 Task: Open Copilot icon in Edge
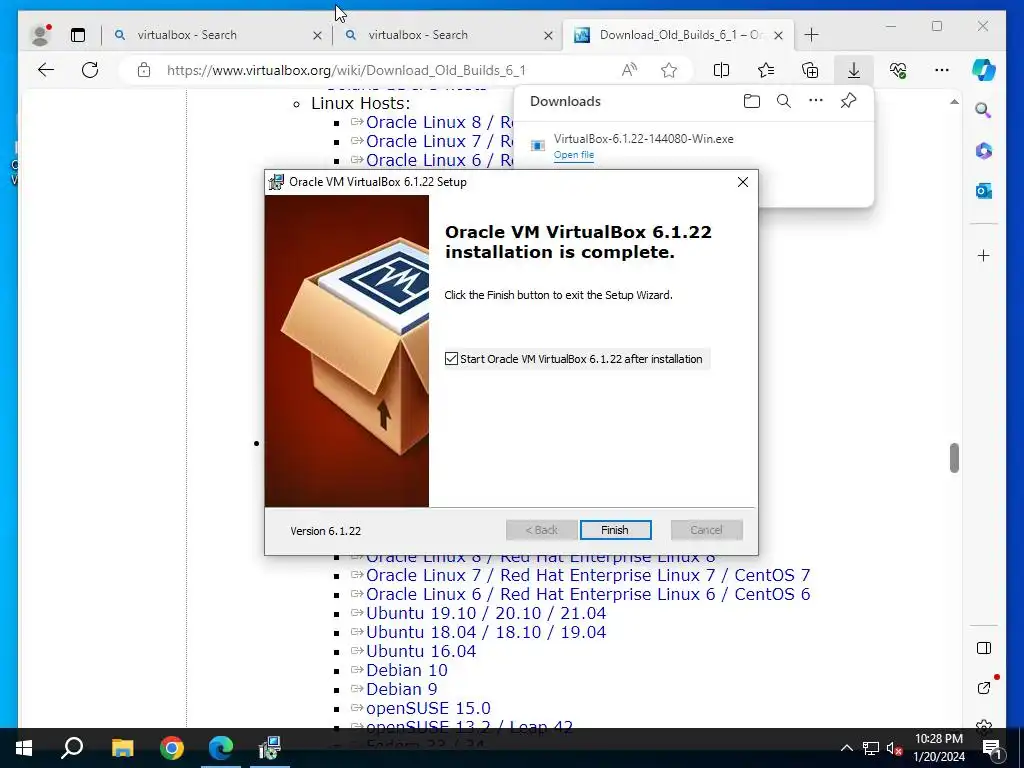pyautogui.click(x=984, y=70)
